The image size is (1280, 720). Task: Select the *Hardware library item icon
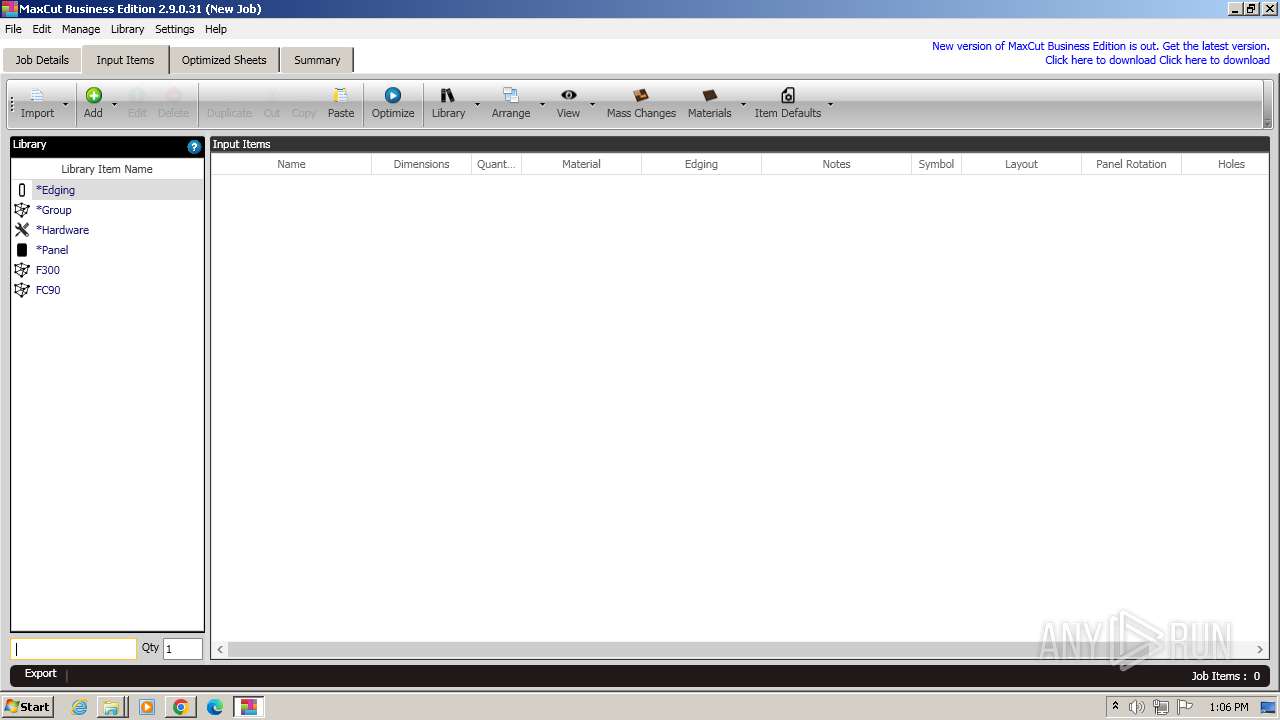tap(22, 230)
